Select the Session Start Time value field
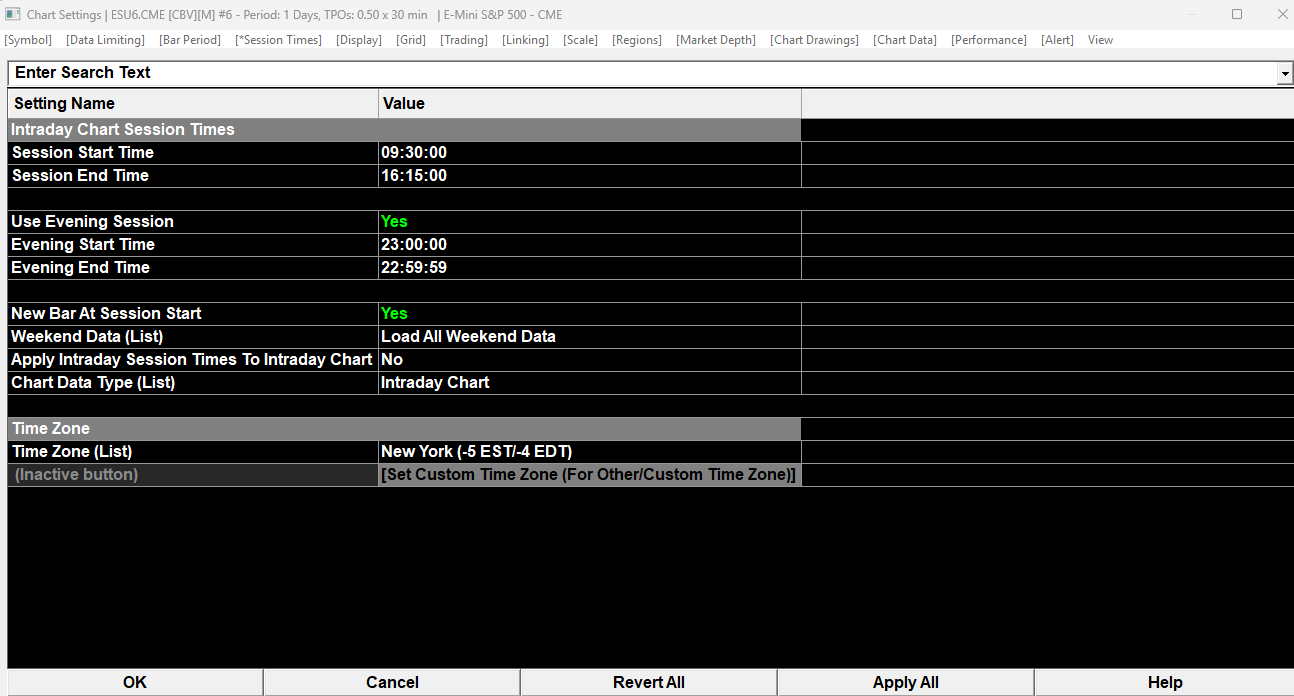This screenshot has width=1294, height=696. coord(590,153)
